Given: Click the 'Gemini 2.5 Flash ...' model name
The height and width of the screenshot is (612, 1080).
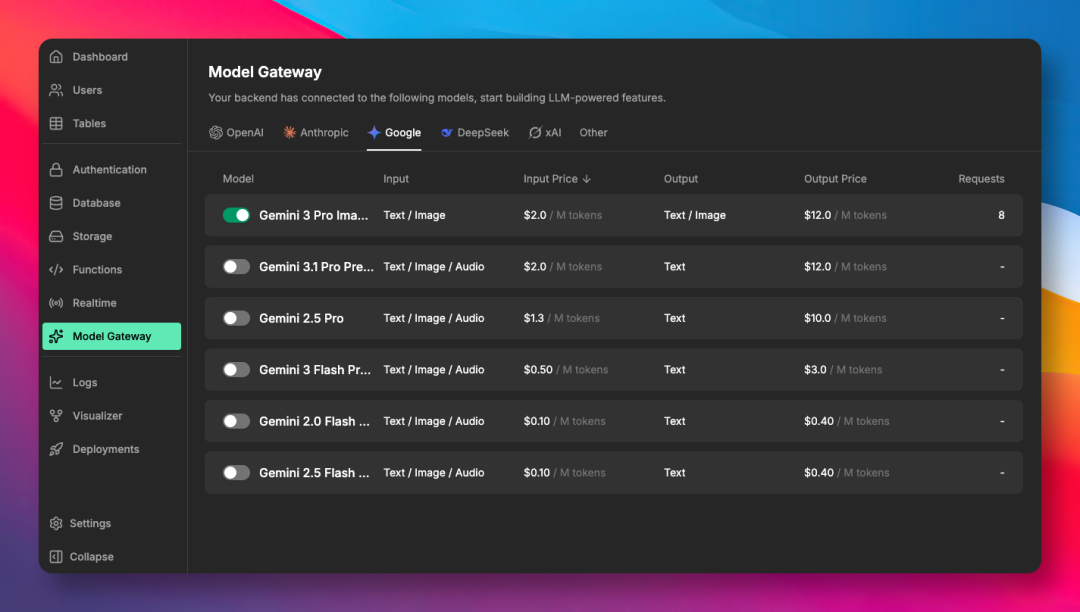Looking at the screenshot, I should click(x=314, y=472).
